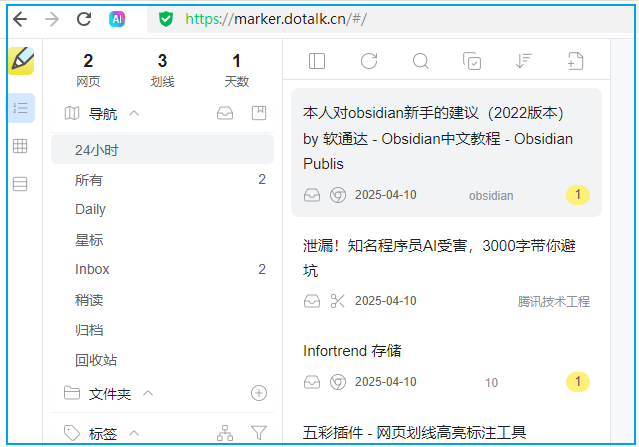Click the 10 tag on Infortrend article
The height and width of the screenshot is (447, 639).
[x=491, y=383]
